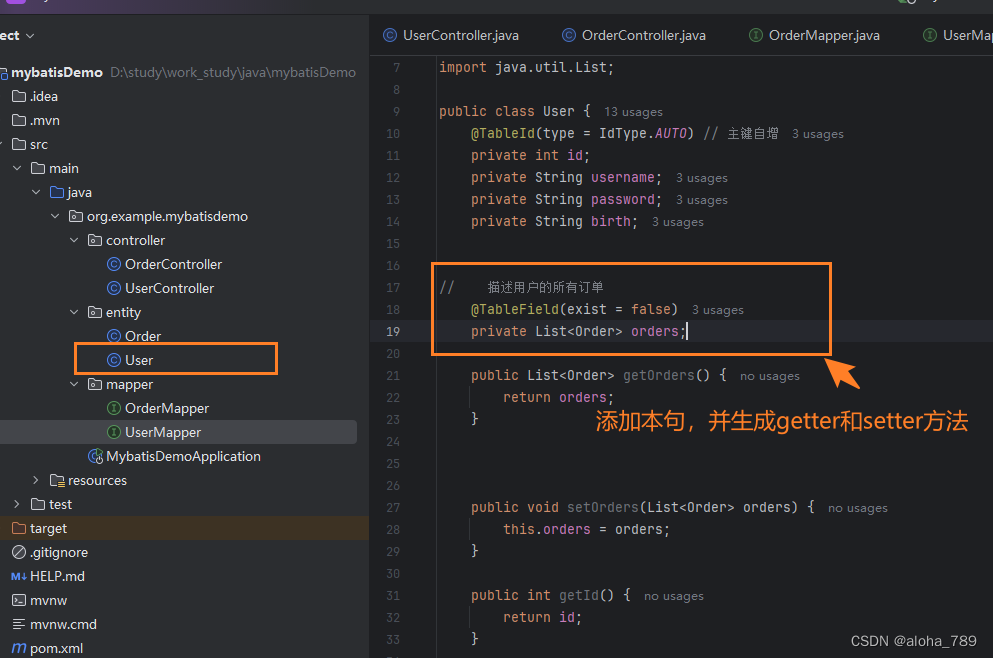The width and height of the screenshot is (993, 658).
Task: Open the HELP.md file
Action: pyautogui.click(x=57, y=576)
